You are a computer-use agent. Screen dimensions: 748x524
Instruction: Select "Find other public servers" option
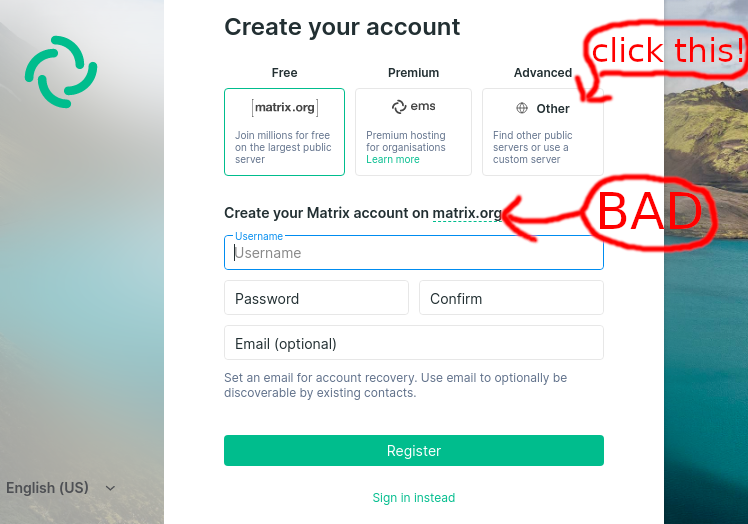(542, 146)
